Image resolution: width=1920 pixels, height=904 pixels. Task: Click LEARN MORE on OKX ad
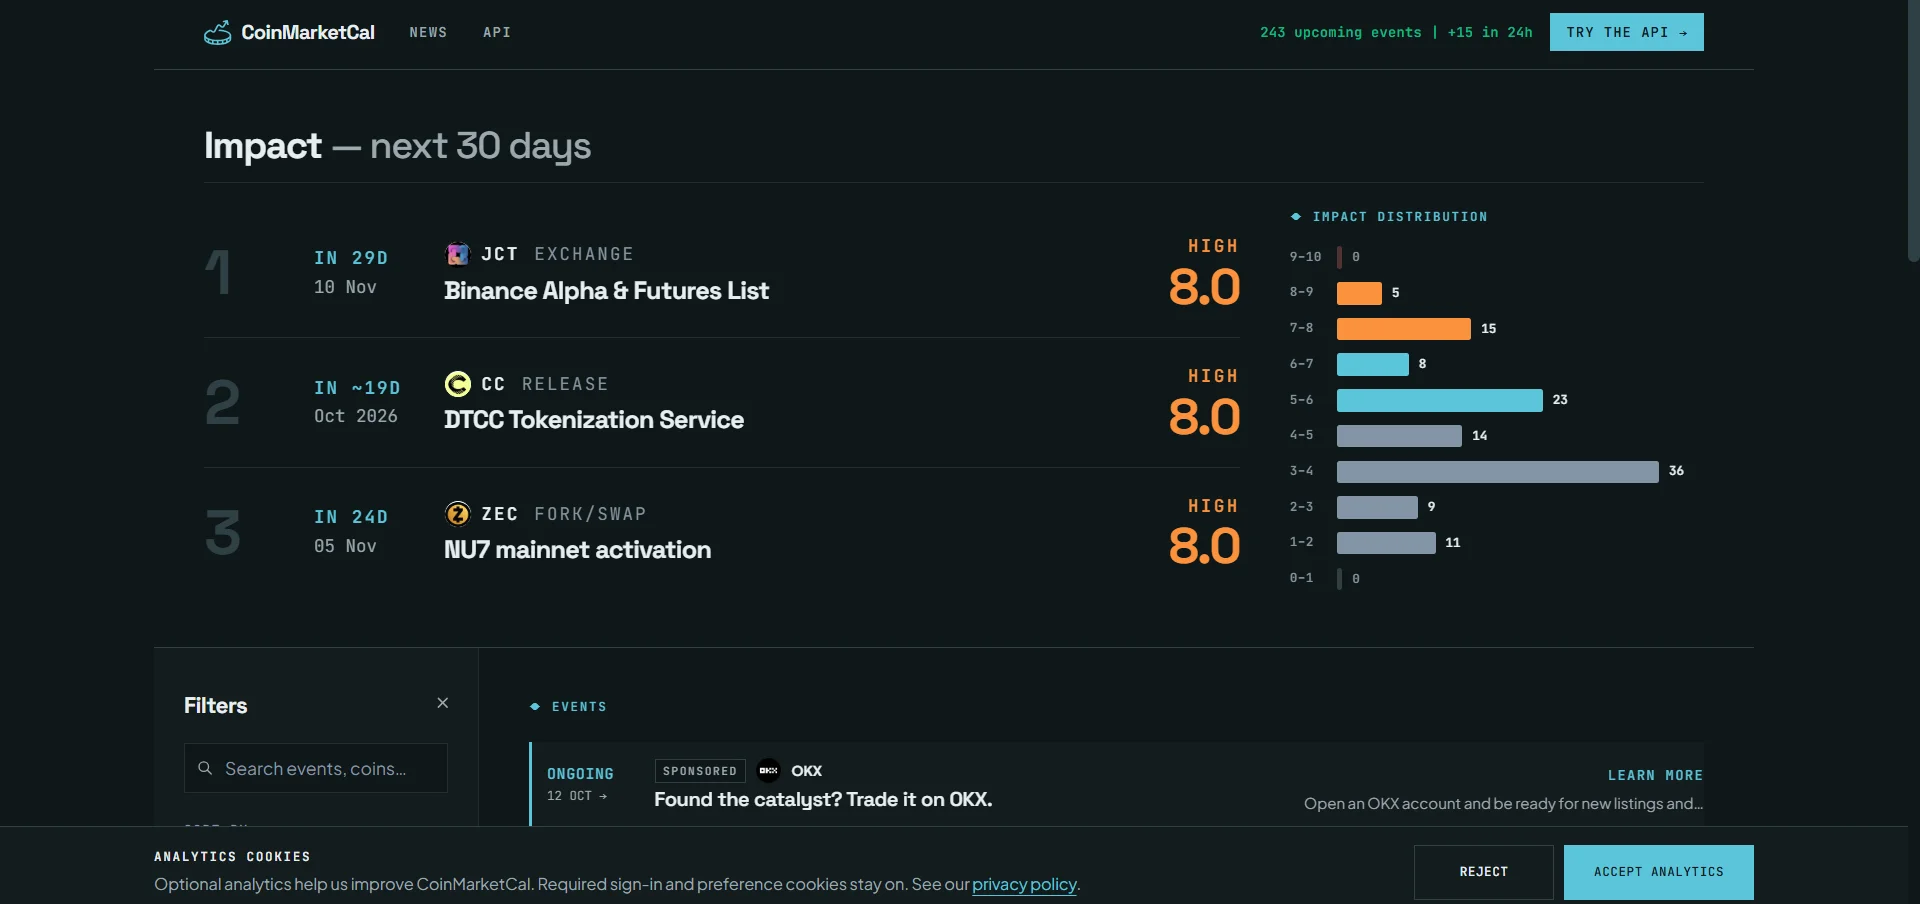[1655, 775]
